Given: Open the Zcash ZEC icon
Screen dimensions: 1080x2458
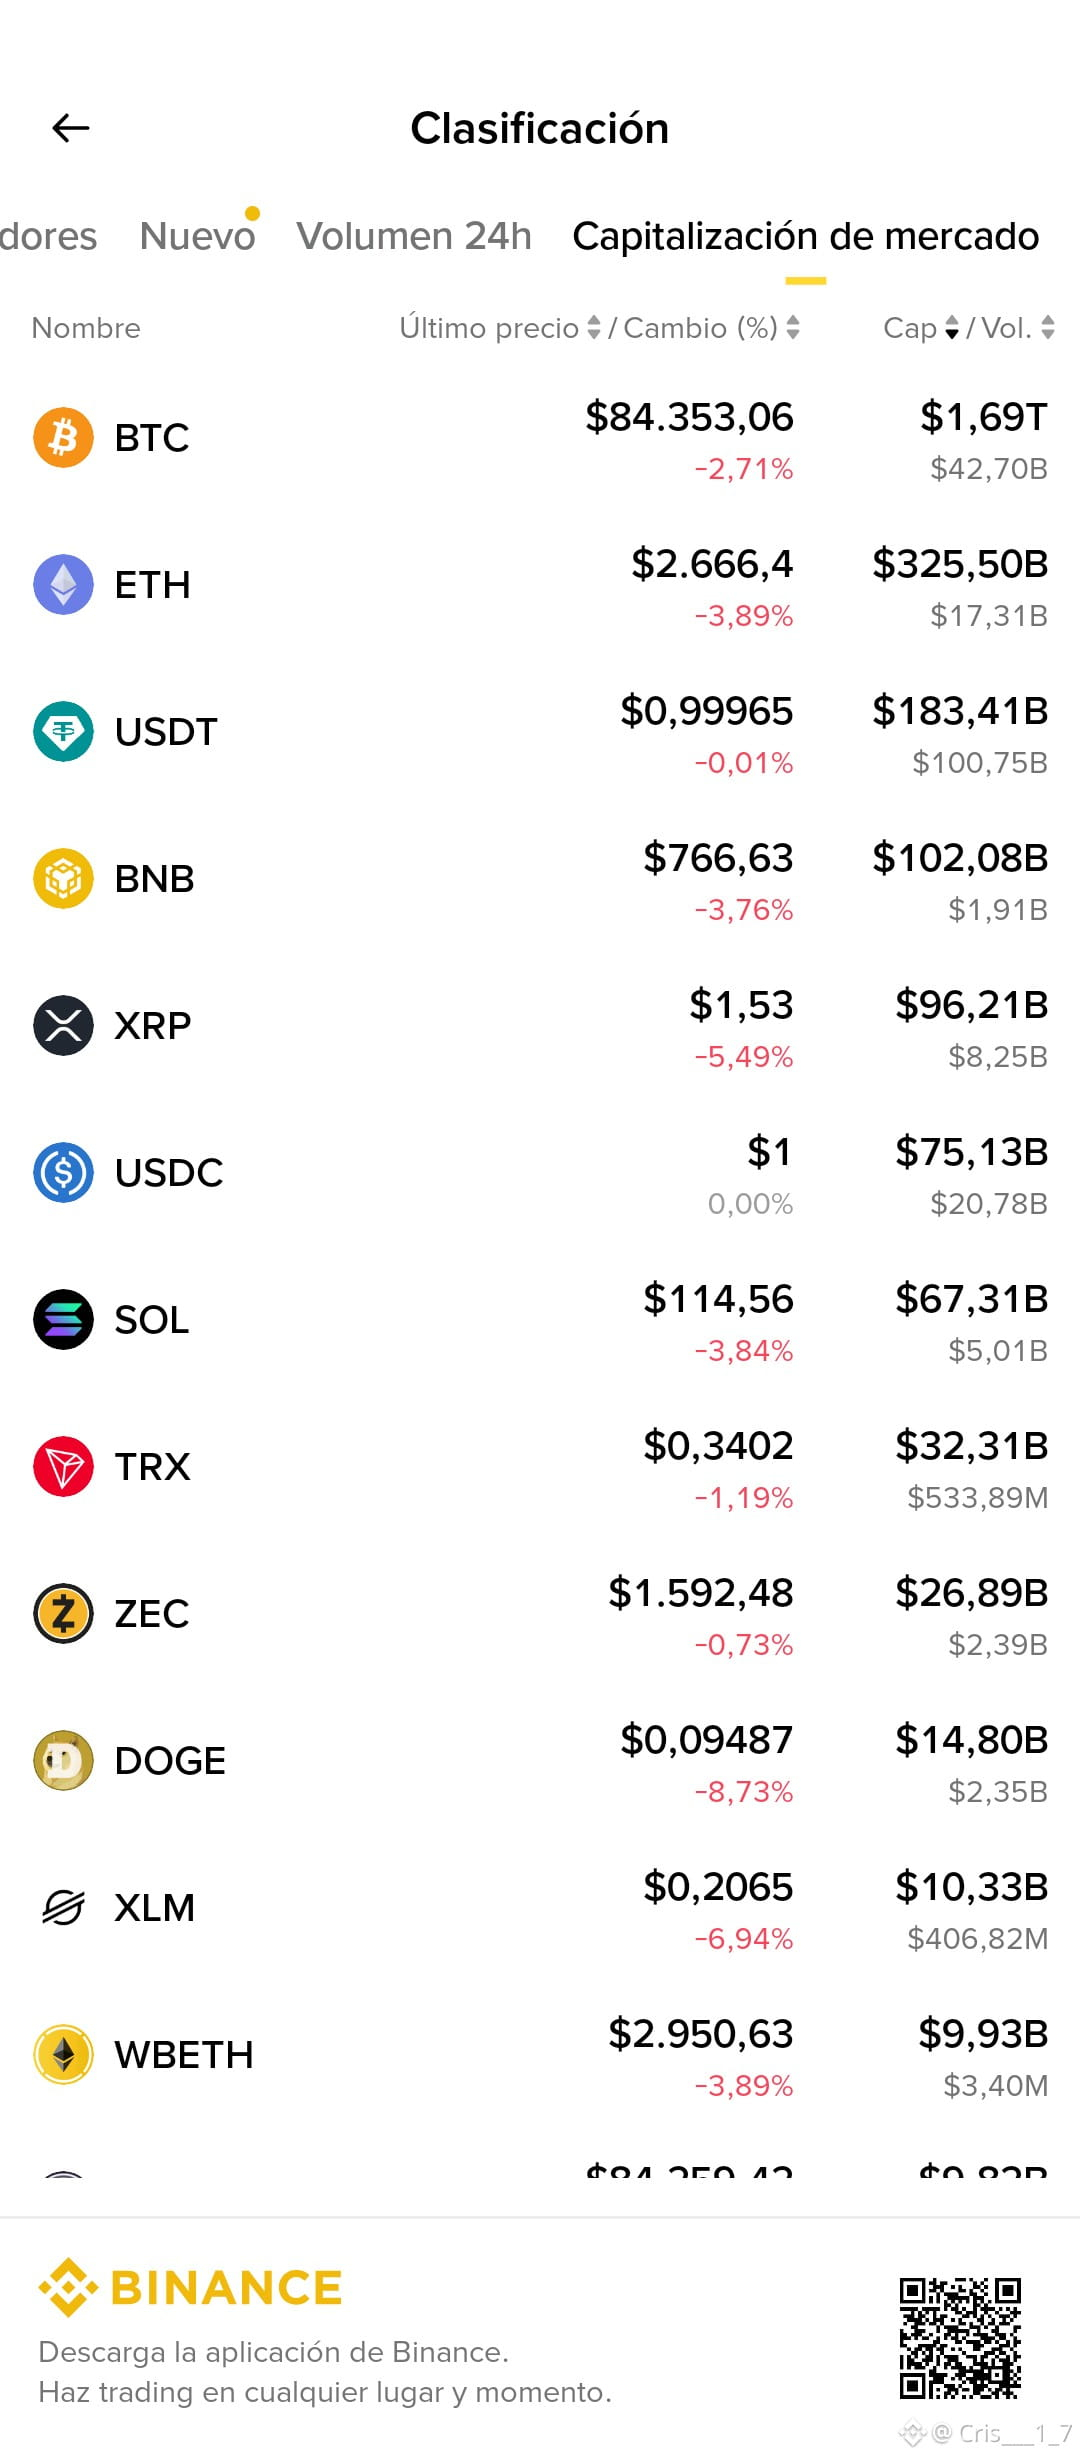Looking at the screenshot, I should point(63,1613).
